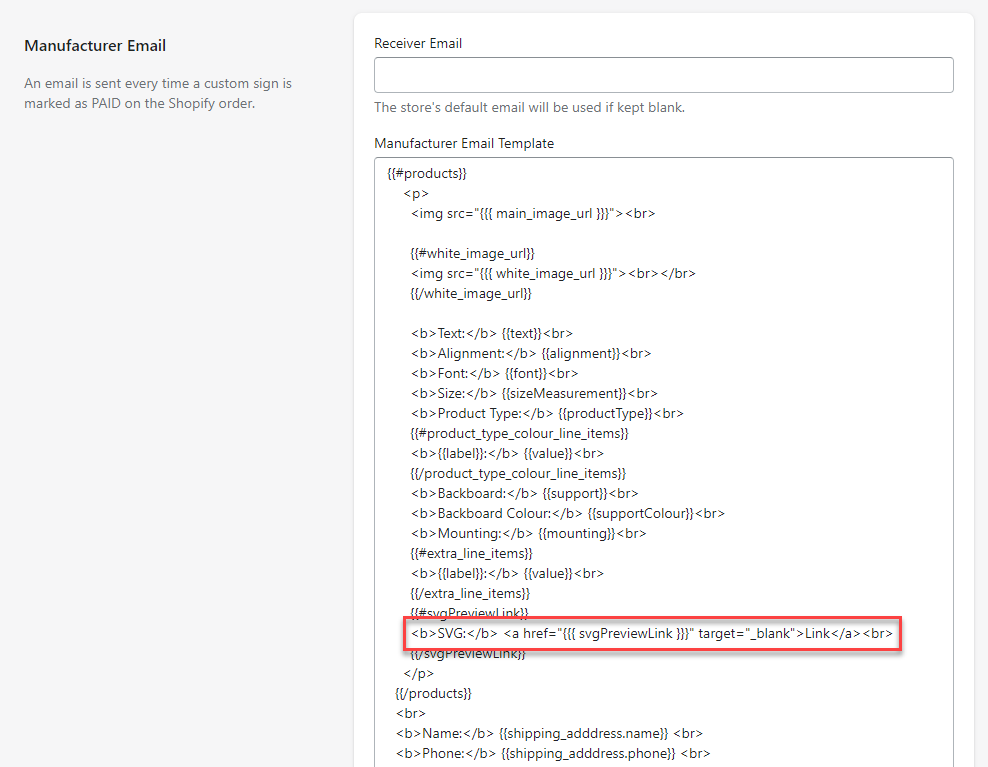Click the Manufacturer Email section heading
Viewport: 988px width, 767px height.
(95, 46)
